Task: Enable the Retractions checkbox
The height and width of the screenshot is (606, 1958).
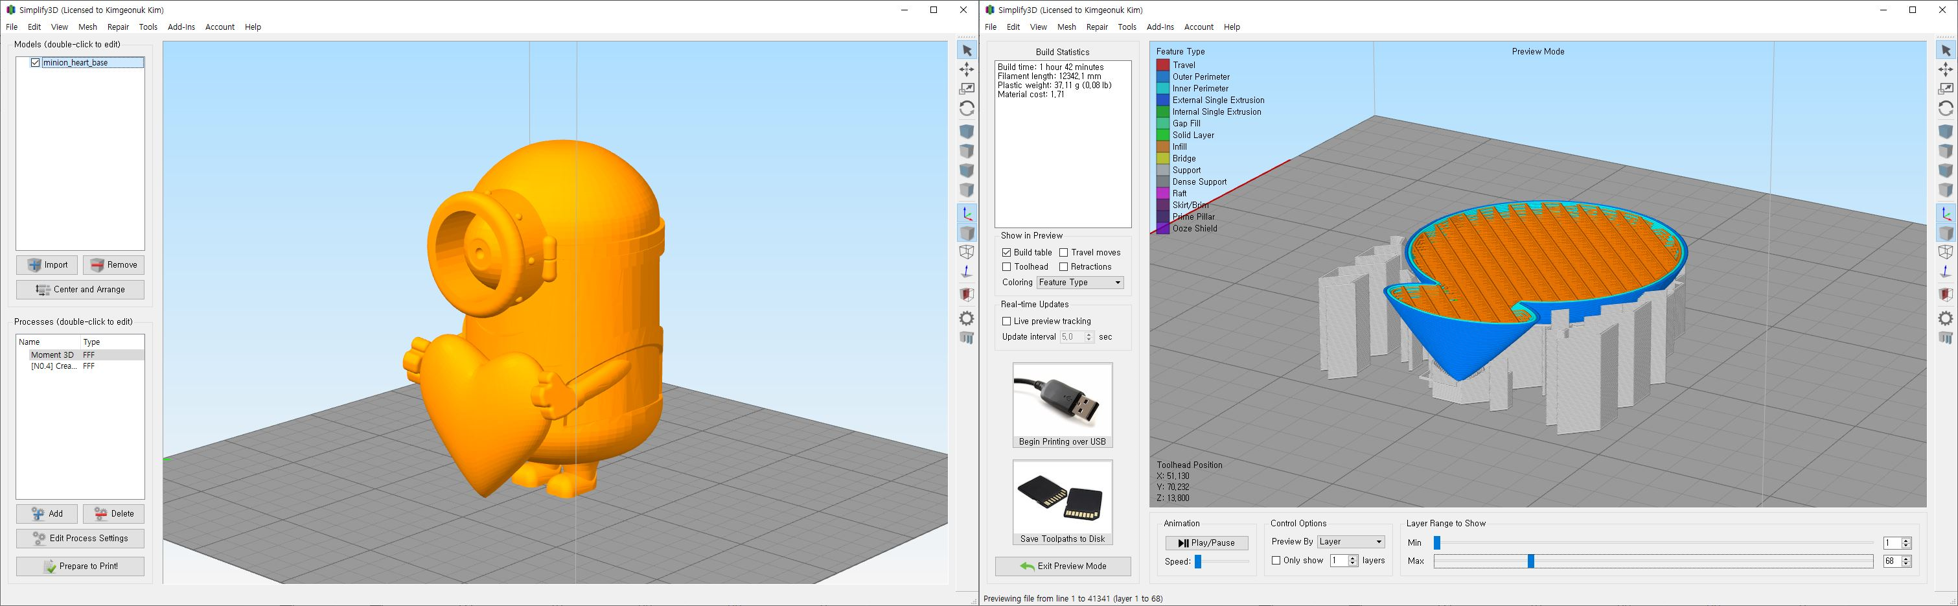Action: click(x=1063, y=267)
